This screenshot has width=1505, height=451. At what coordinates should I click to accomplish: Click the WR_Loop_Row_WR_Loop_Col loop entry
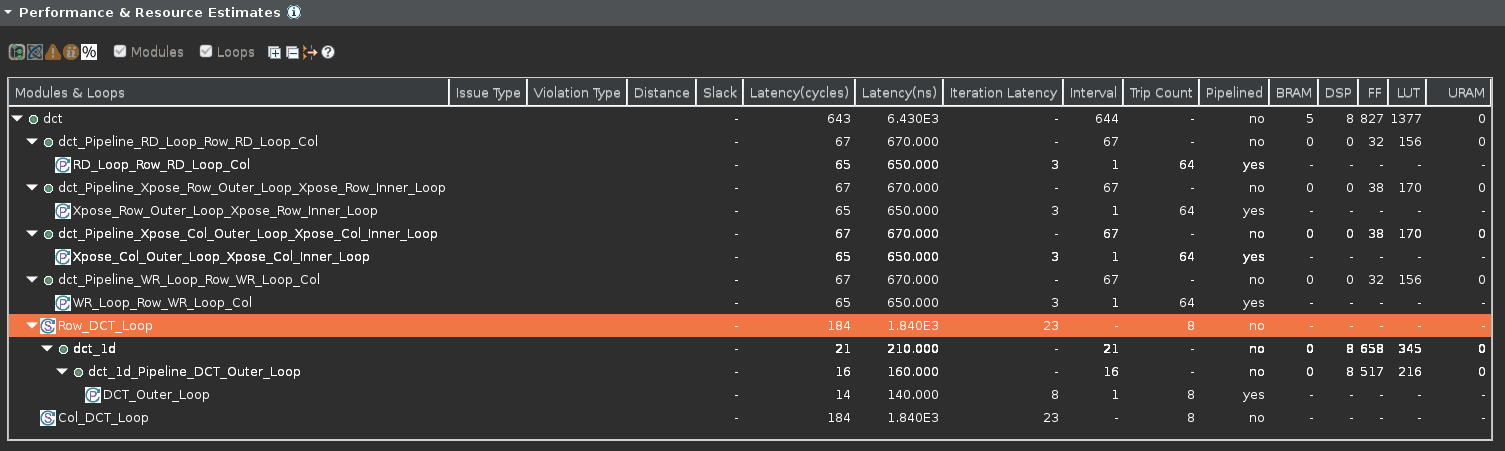pyautogui.click(x=162, y=303)
